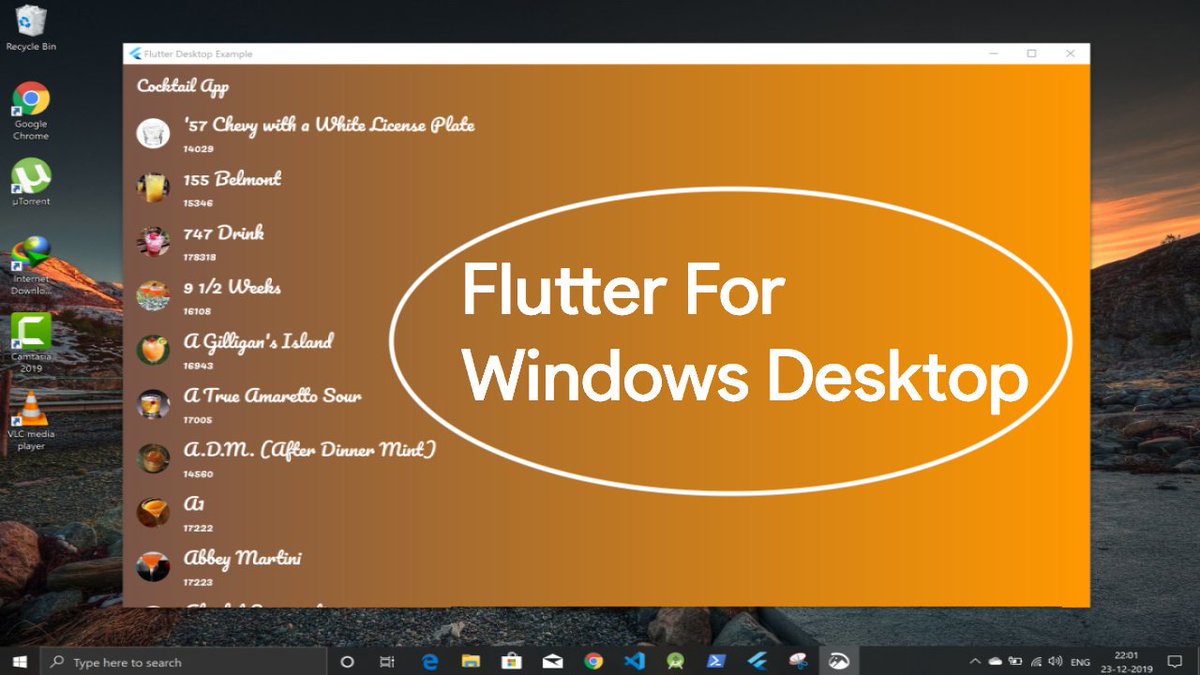Open Google Chrome desktop shortcut
Viewport: 1200px width, 675px height.
click(31, 112)
